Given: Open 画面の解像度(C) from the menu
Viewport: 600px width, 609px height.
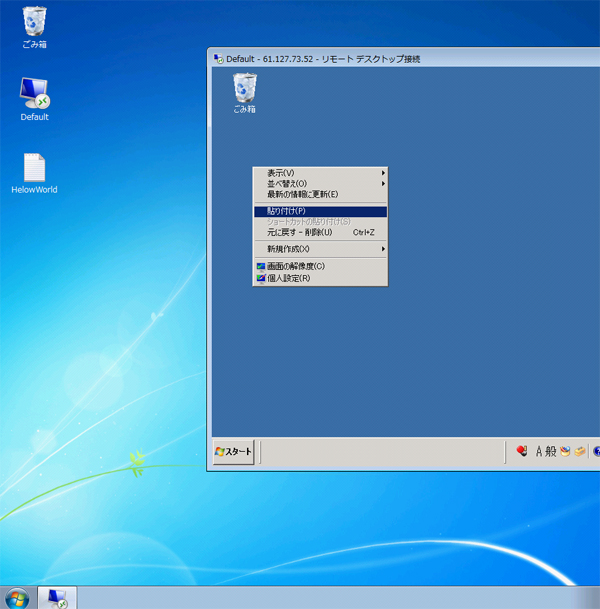Looking at the screenshot, I should coord(320,266).
